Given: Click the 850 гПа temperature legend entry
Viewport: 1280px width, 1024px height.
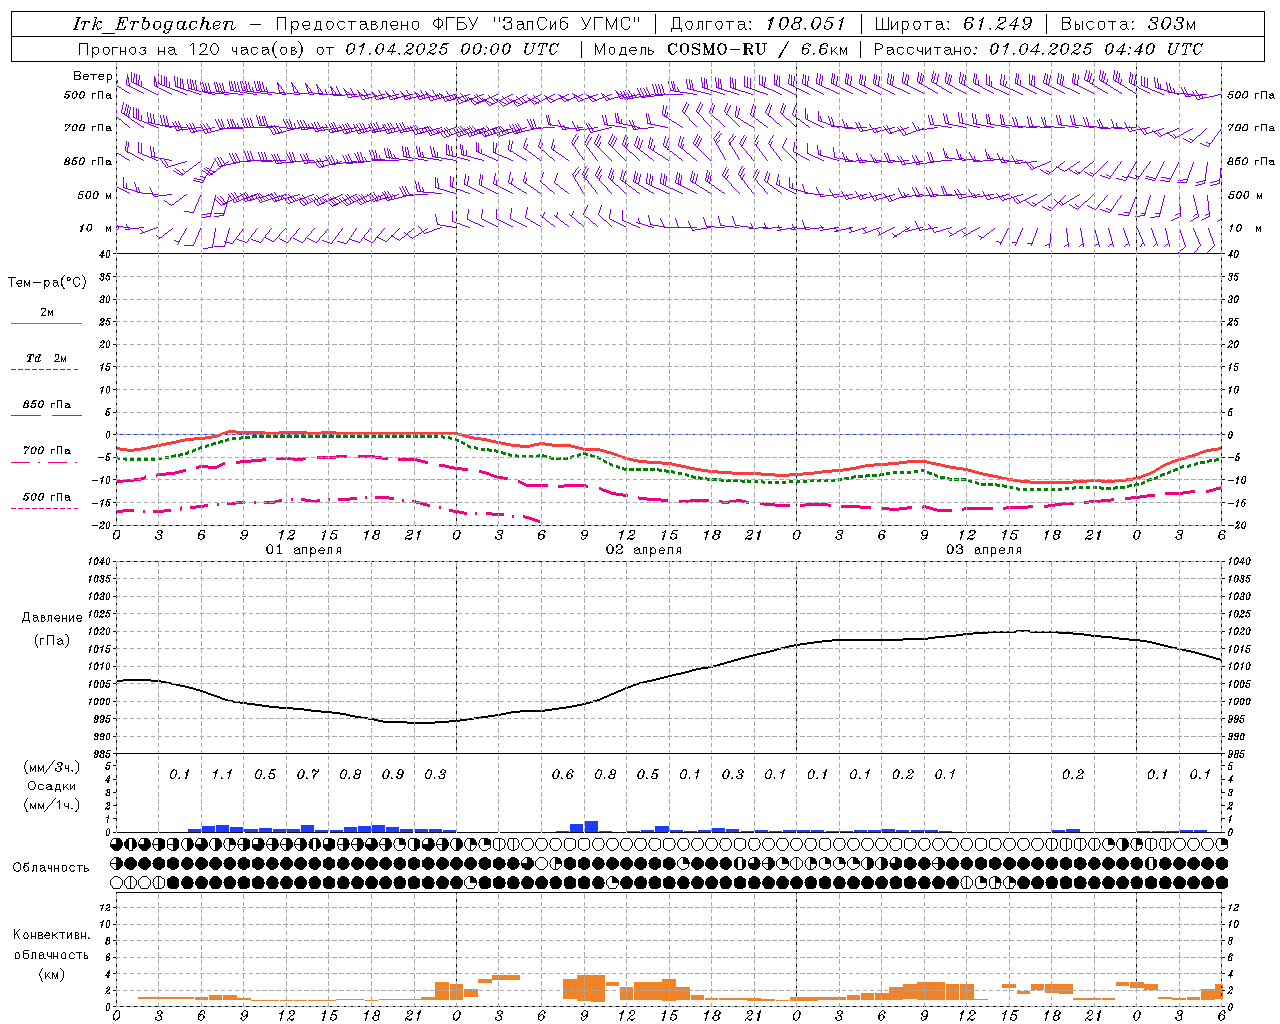Looking at the screenshot, I should pos(47,405).
